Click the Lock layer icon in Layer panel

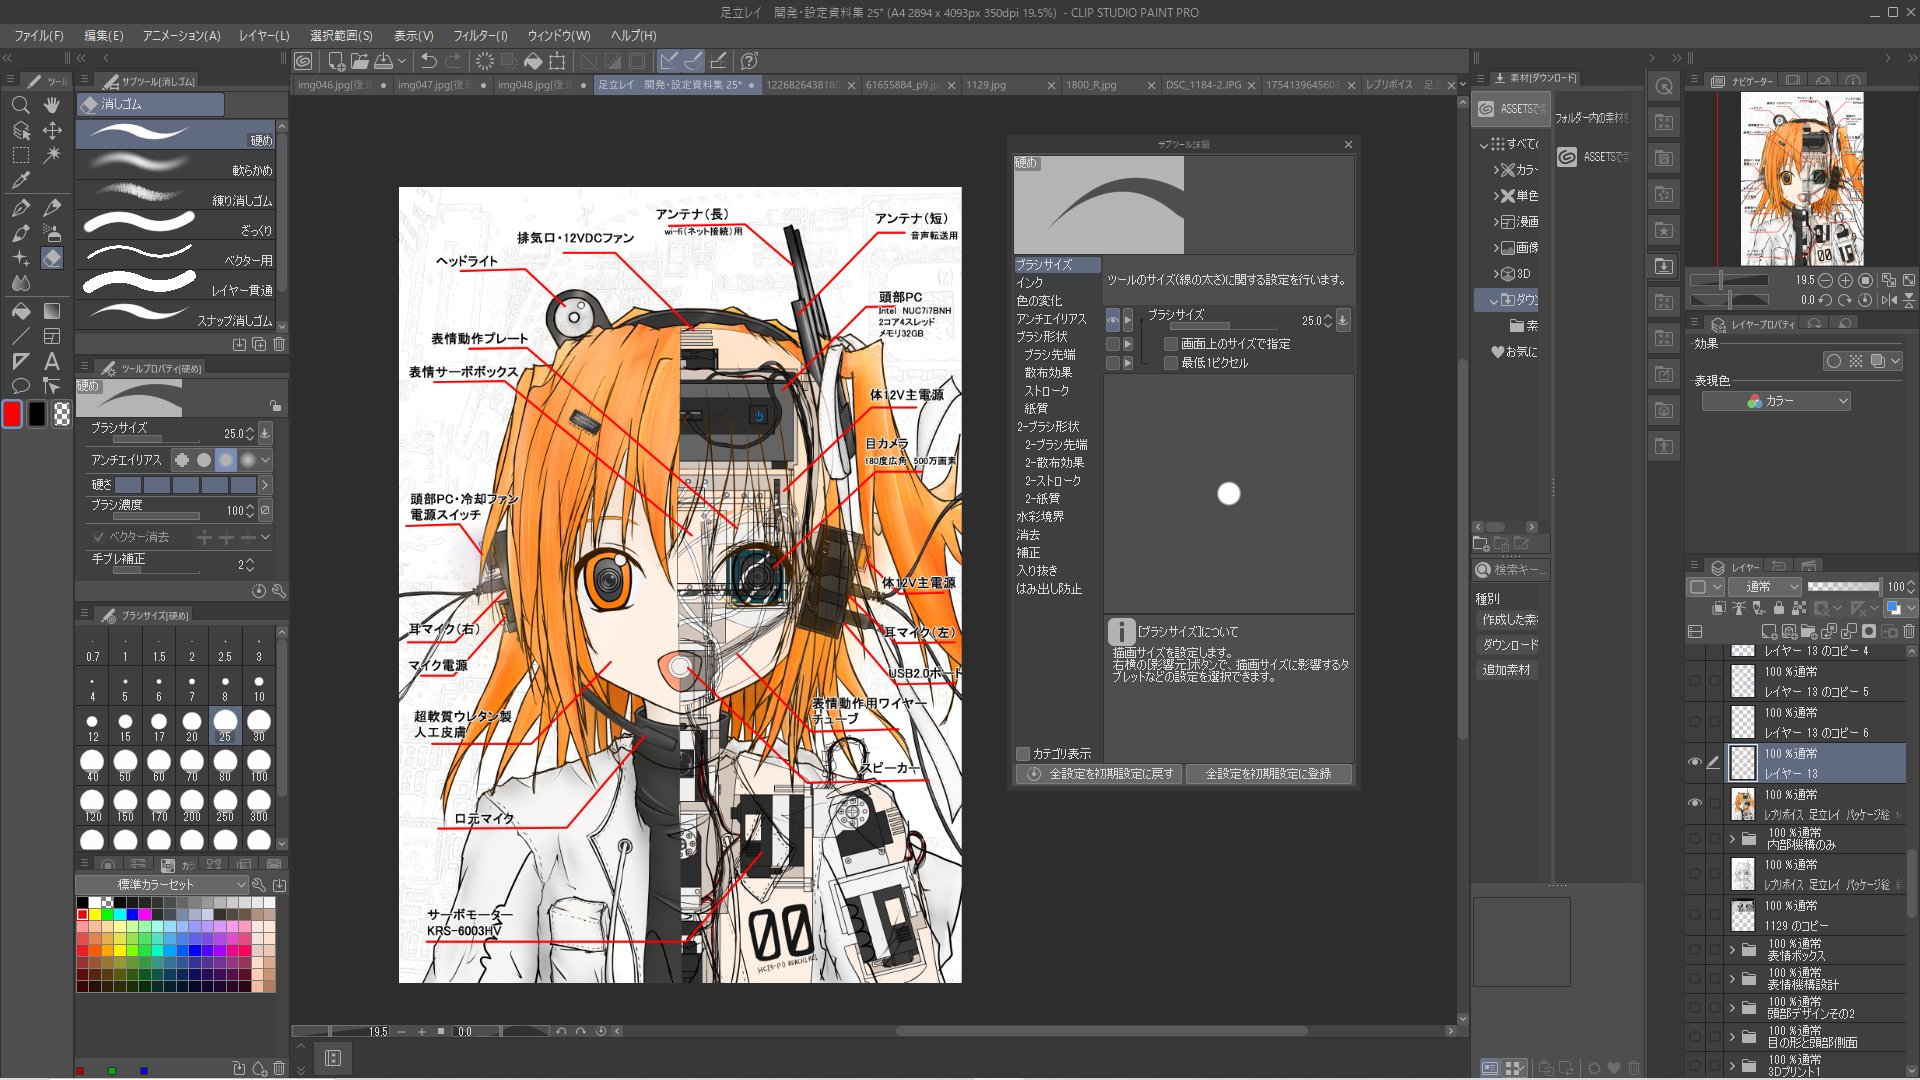(1778, 608)
